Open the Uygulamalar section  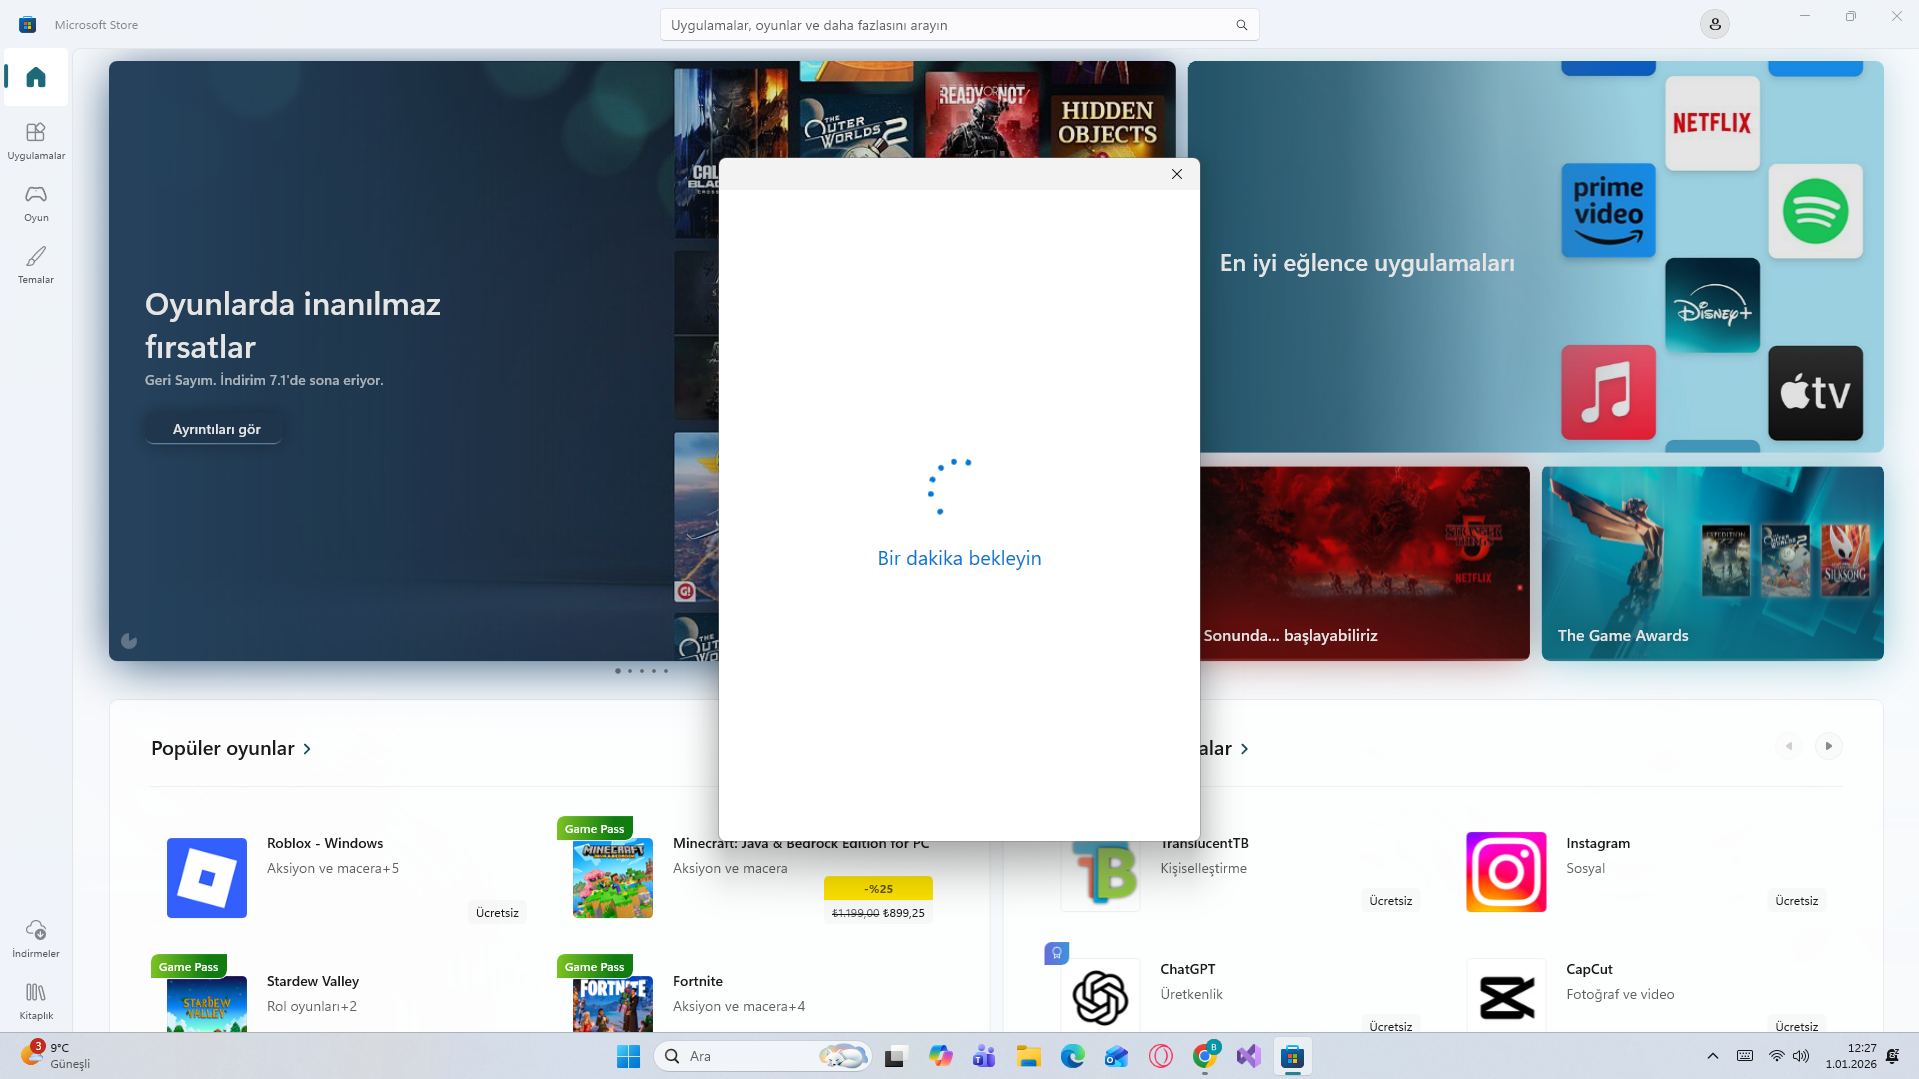point(36,140)
